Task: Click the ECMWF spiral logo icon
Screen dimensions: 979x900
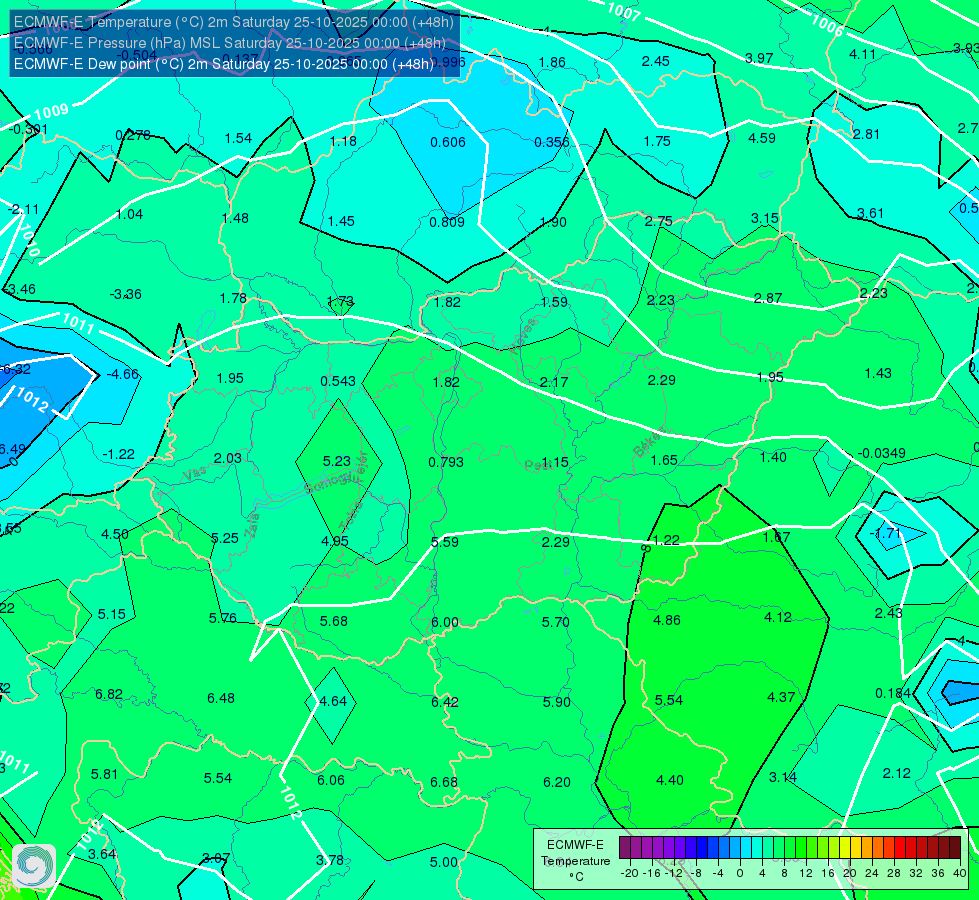Action: tap(34, 866)
